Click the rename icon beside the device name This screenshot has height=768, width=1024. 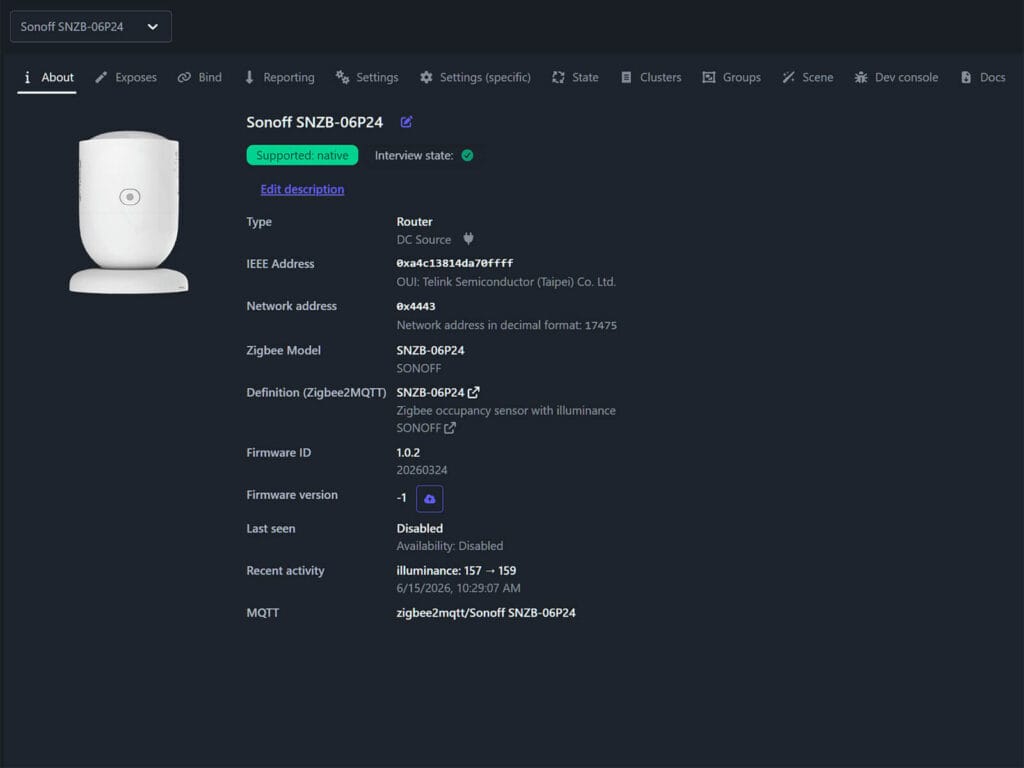[x=406, y=122]
